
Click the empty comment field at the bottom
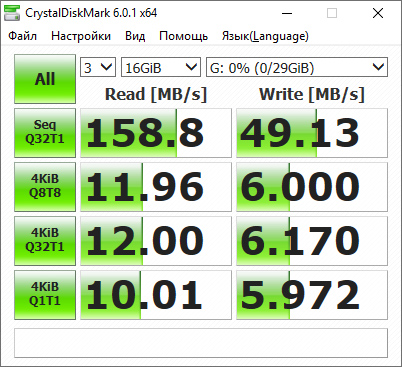coord(201,343)
